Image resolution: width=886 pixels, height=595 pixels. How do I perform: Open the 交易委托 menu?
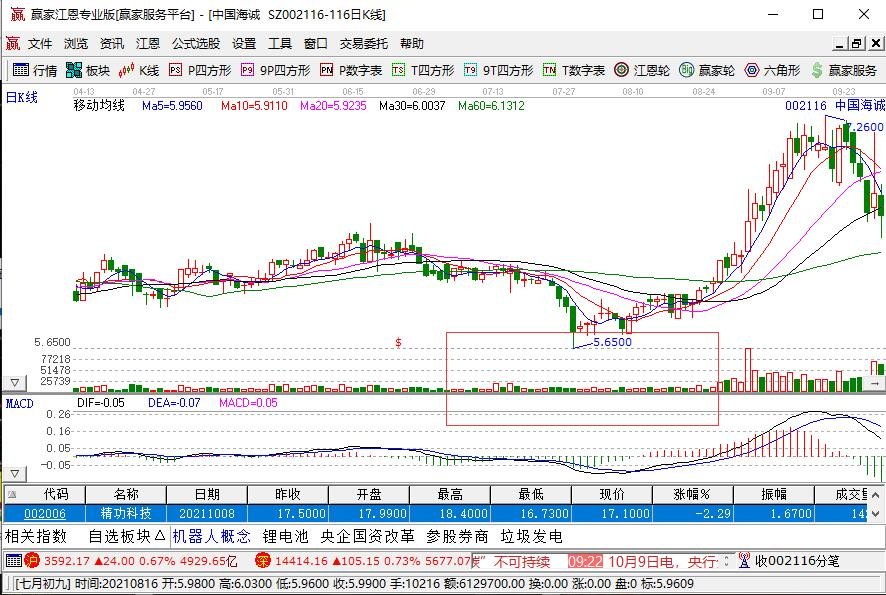pyautogui.click(x=363, y=44)
